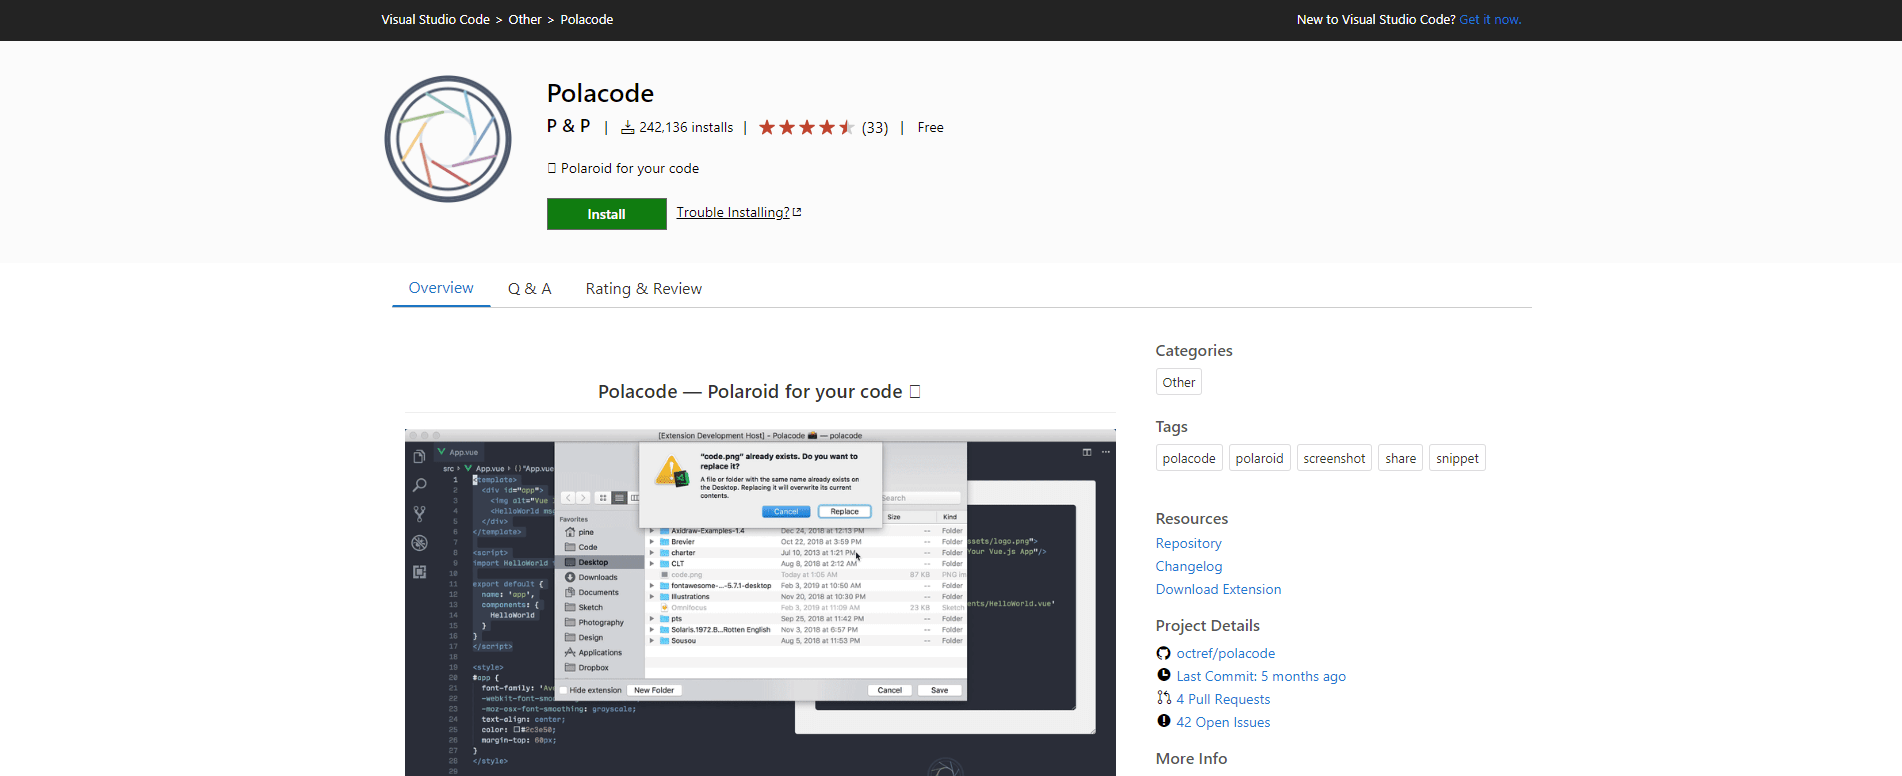Click the open issues warning icon

1164,721
